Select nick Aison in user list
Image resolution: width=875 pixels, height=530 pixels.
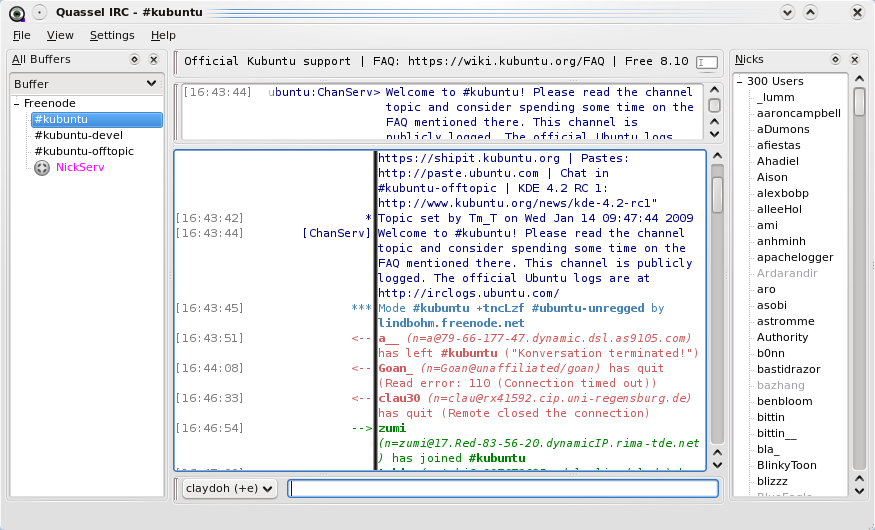(x=772, y=178)
